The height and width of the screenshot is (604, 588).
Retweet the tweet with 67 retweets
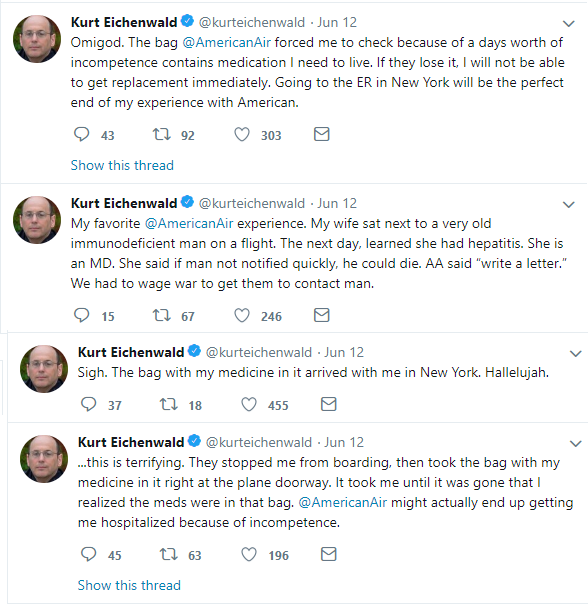[162, 315]
